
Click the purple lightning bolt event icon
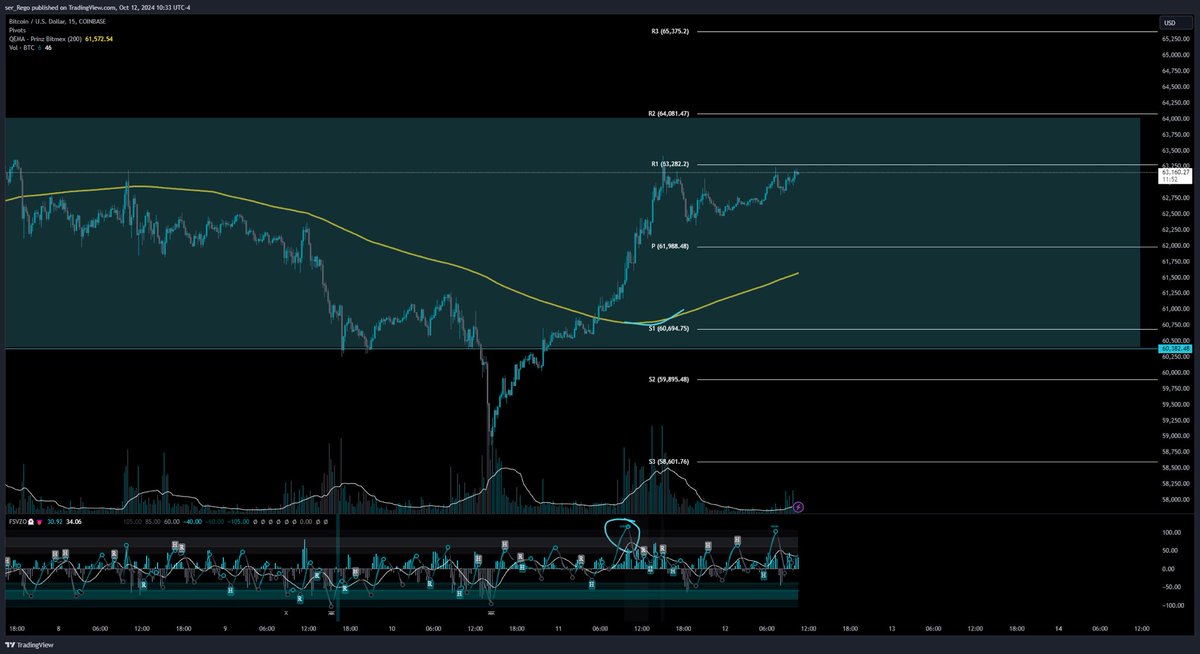[x=797, y=507]
